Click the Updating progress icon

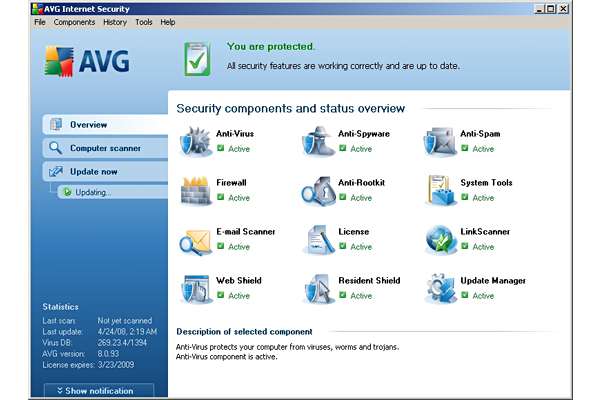(x=67, y=192)
